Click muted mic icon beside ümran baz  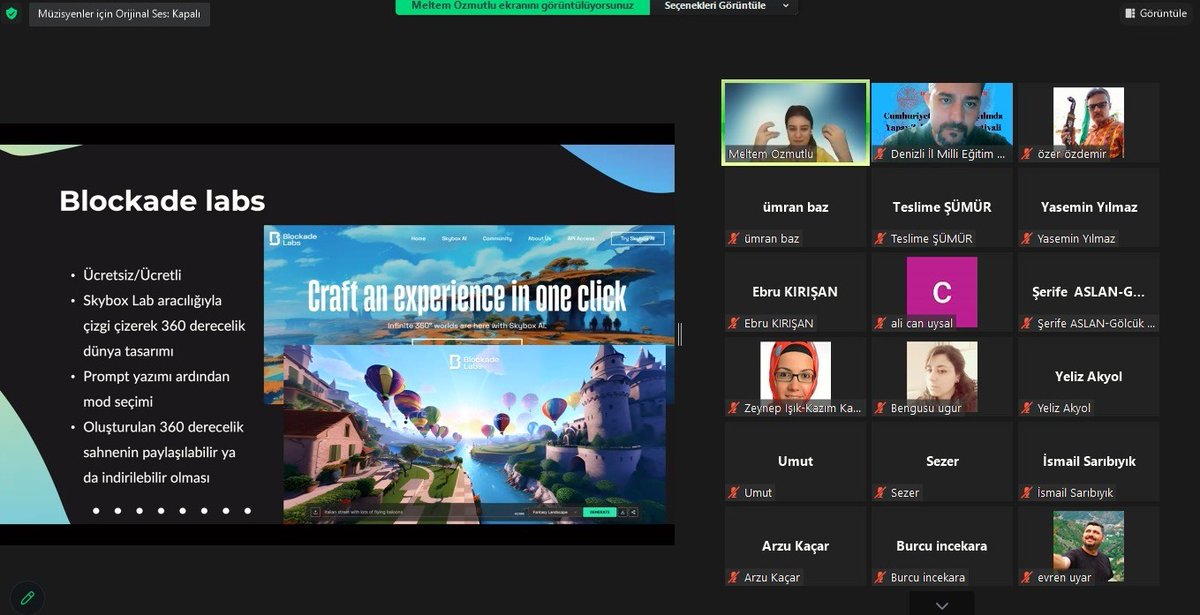point(735,239)
